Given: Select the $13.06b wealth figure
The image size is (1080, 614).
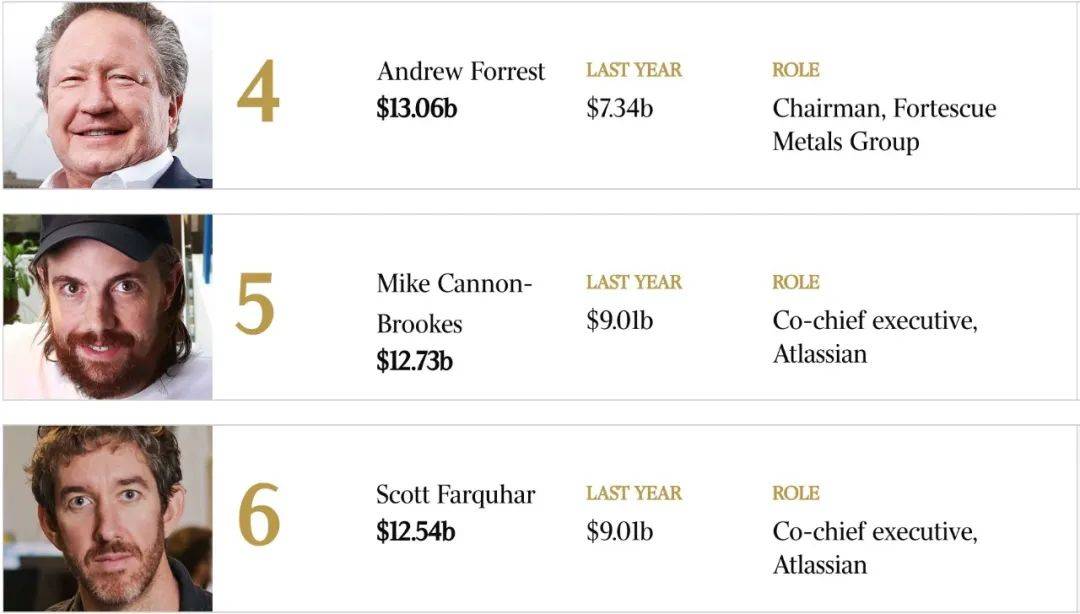Looking at the screenshot, I should point(417,108).
